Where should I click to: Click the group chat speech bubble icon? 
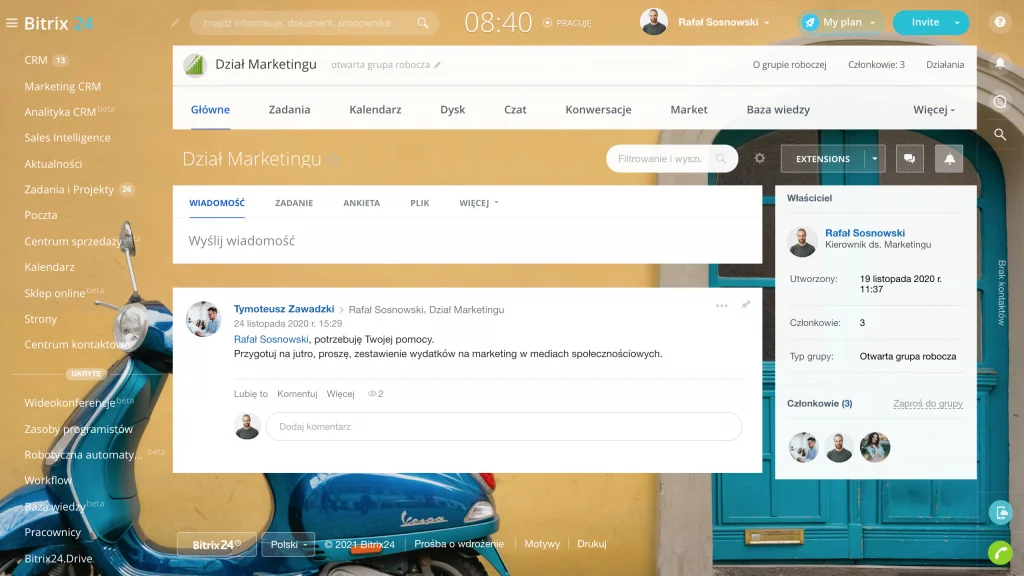pyautogui.click(x=909, y=158)
